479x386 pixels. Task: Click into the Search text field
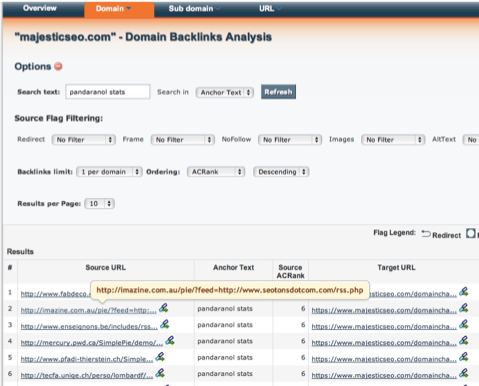[x=108, y=92]
